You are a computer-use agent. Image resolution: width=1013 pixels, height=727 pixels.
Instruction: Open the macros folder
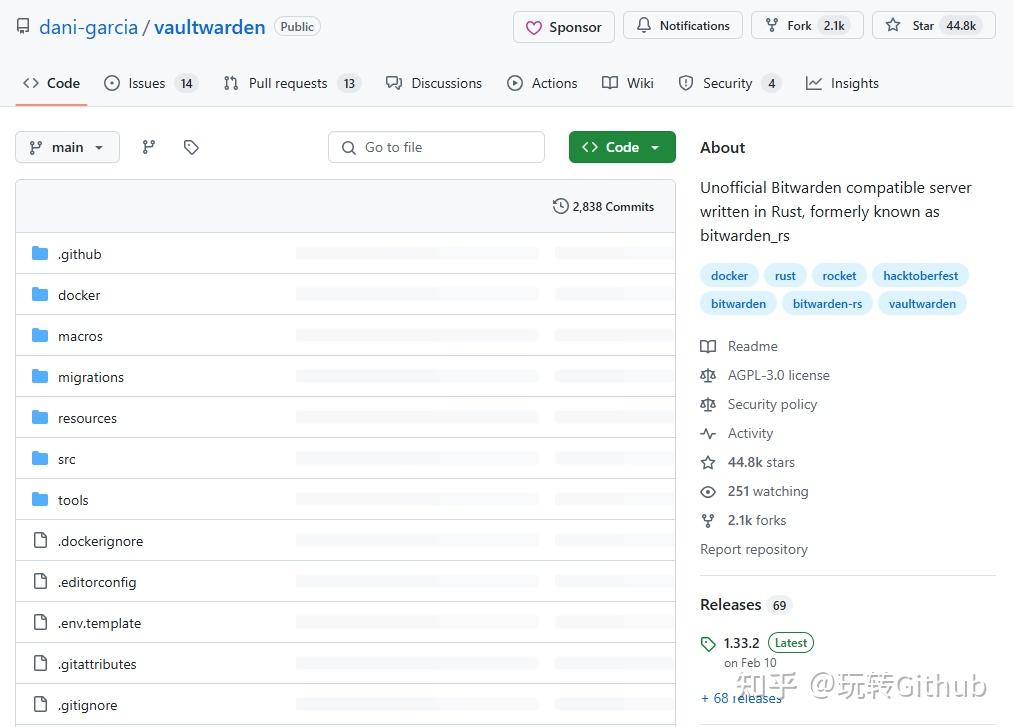80,336
